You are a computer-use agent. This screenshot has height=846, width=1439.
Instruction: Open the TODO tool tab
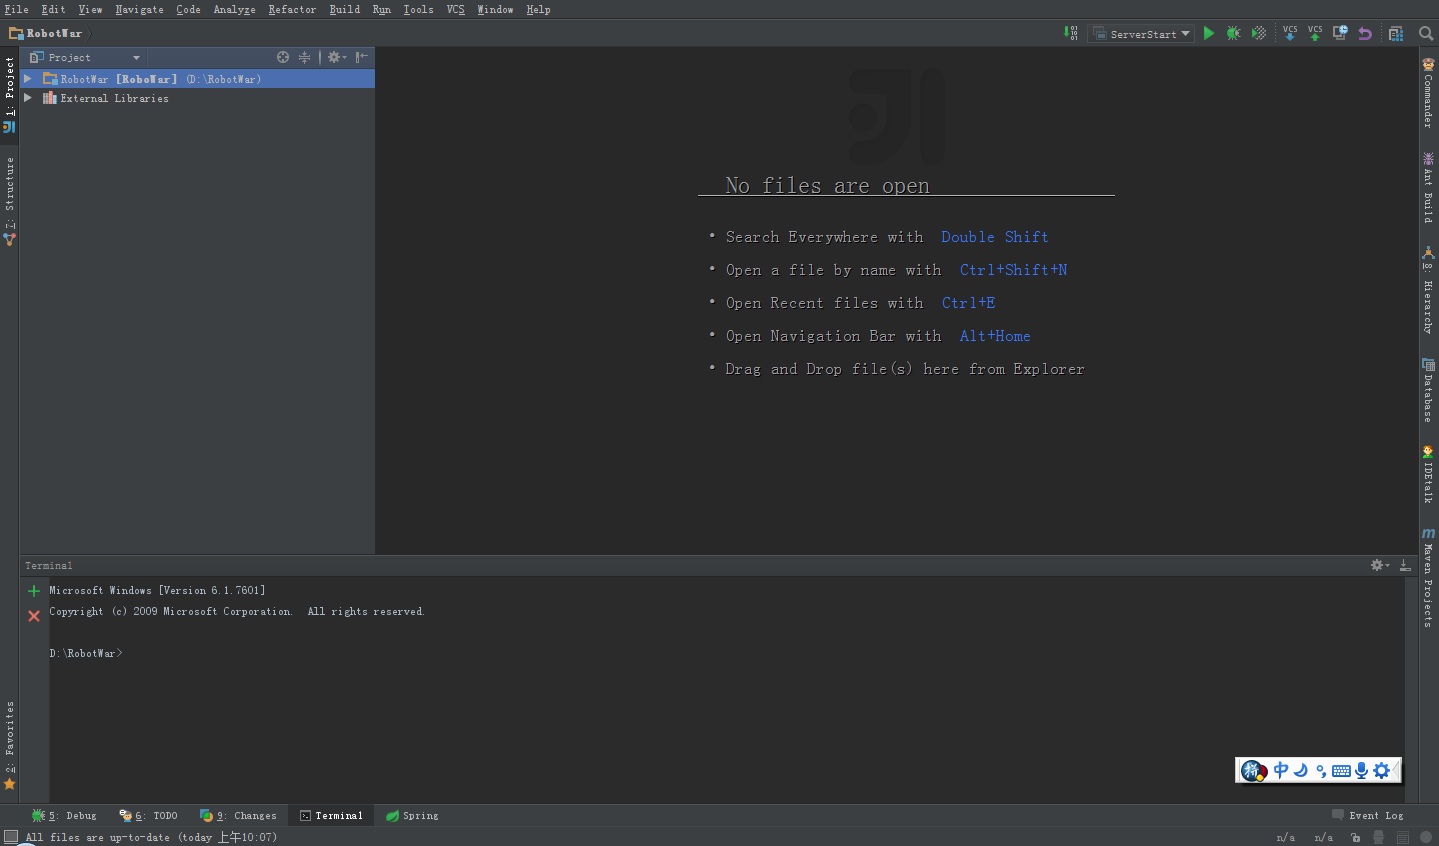pos(148,815)
